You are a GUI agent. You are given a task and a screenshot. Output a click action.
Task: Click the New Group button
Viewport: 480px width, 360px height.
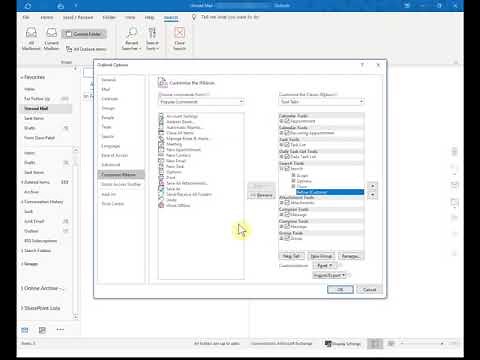(321, 256)
